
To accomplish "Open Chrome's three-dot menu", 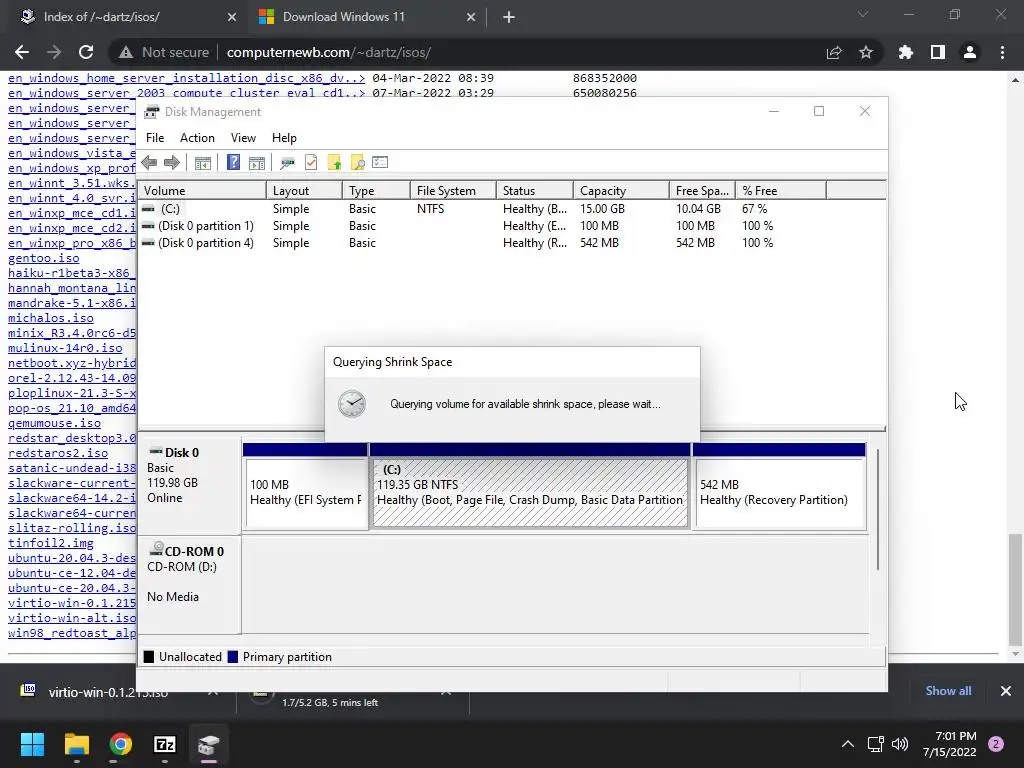I will (x=1002, y=52).
